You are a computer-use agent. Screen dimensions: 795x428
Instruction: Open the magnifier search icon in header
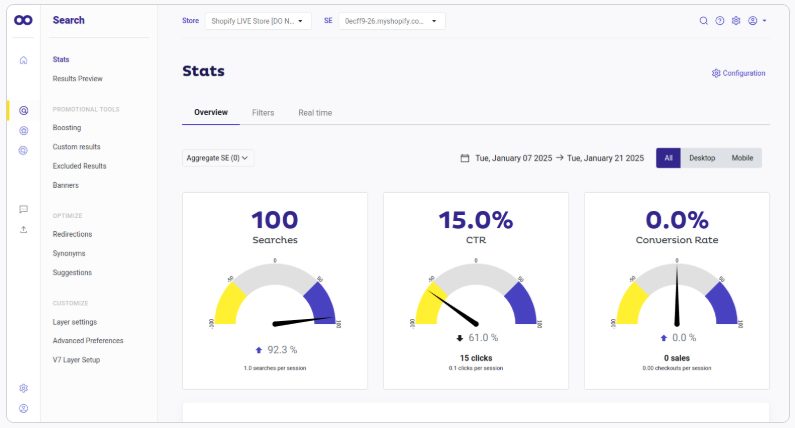pos(703,20)
